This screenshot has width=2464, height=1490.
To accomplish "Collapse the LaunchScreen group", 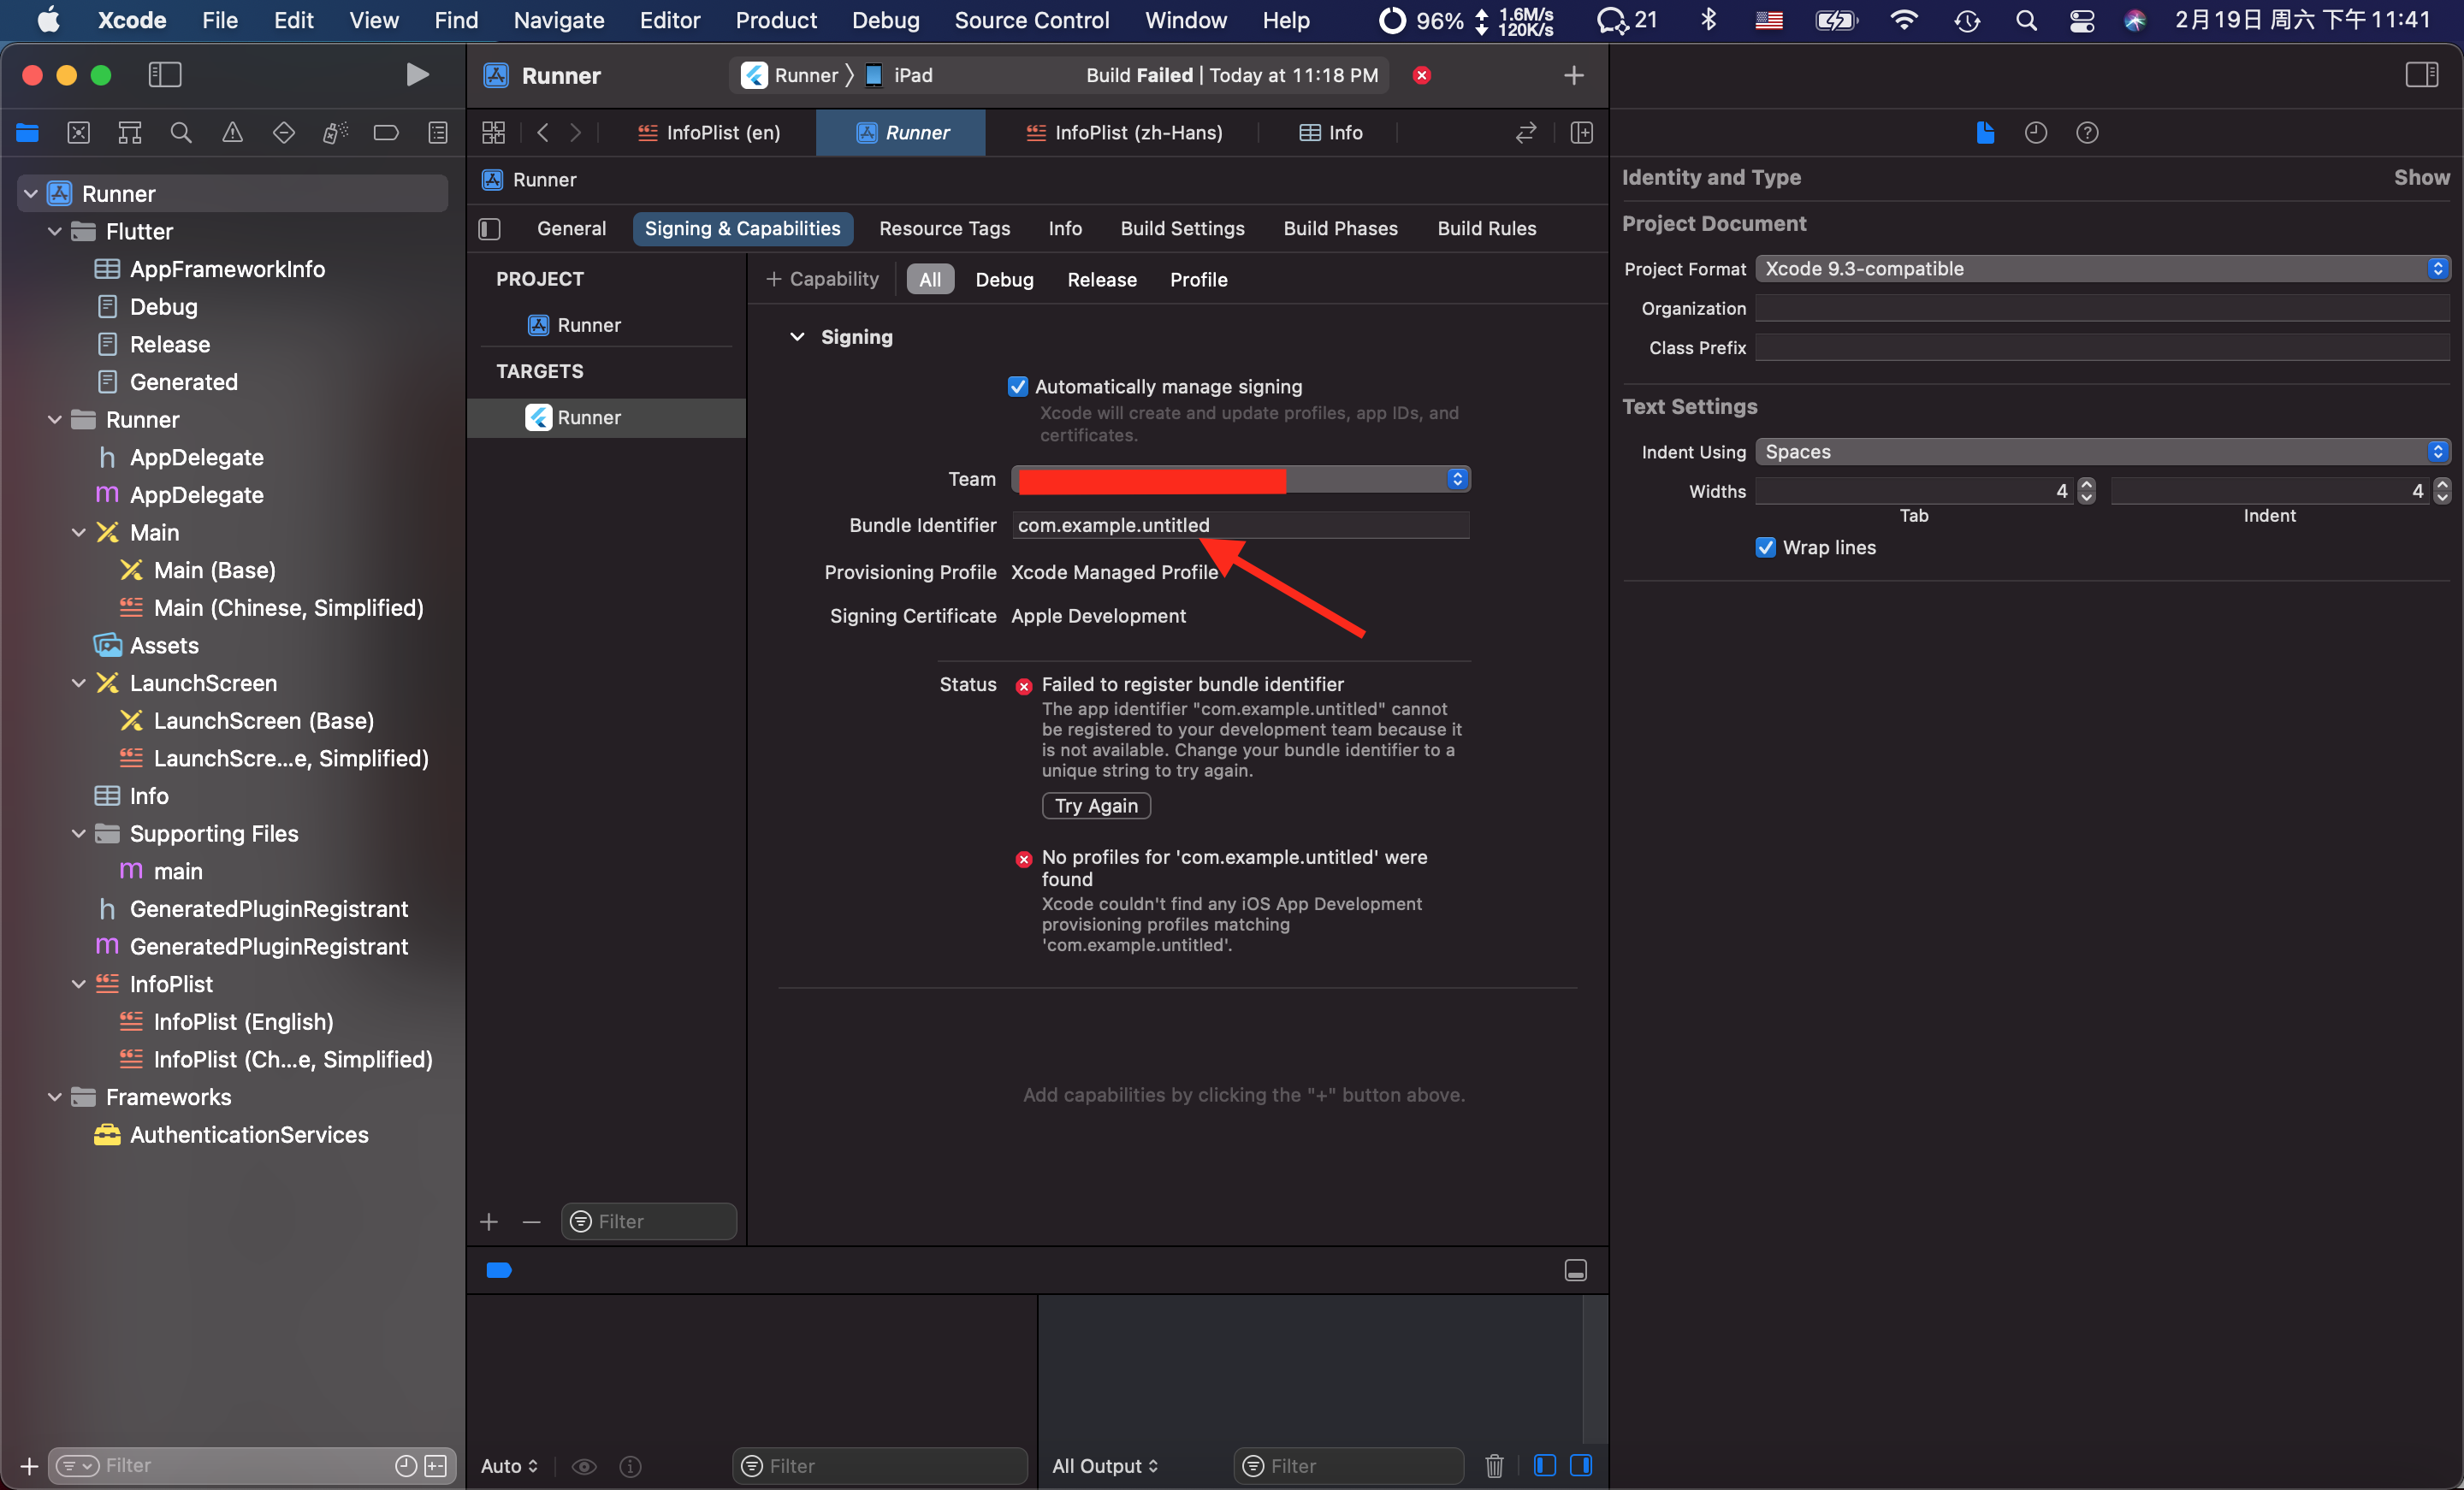I will point(79,683).
